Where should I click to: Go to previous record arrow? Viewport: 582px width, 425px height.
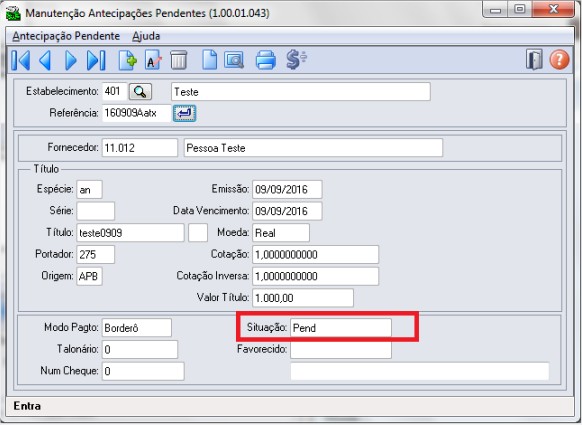click(45, 60)
